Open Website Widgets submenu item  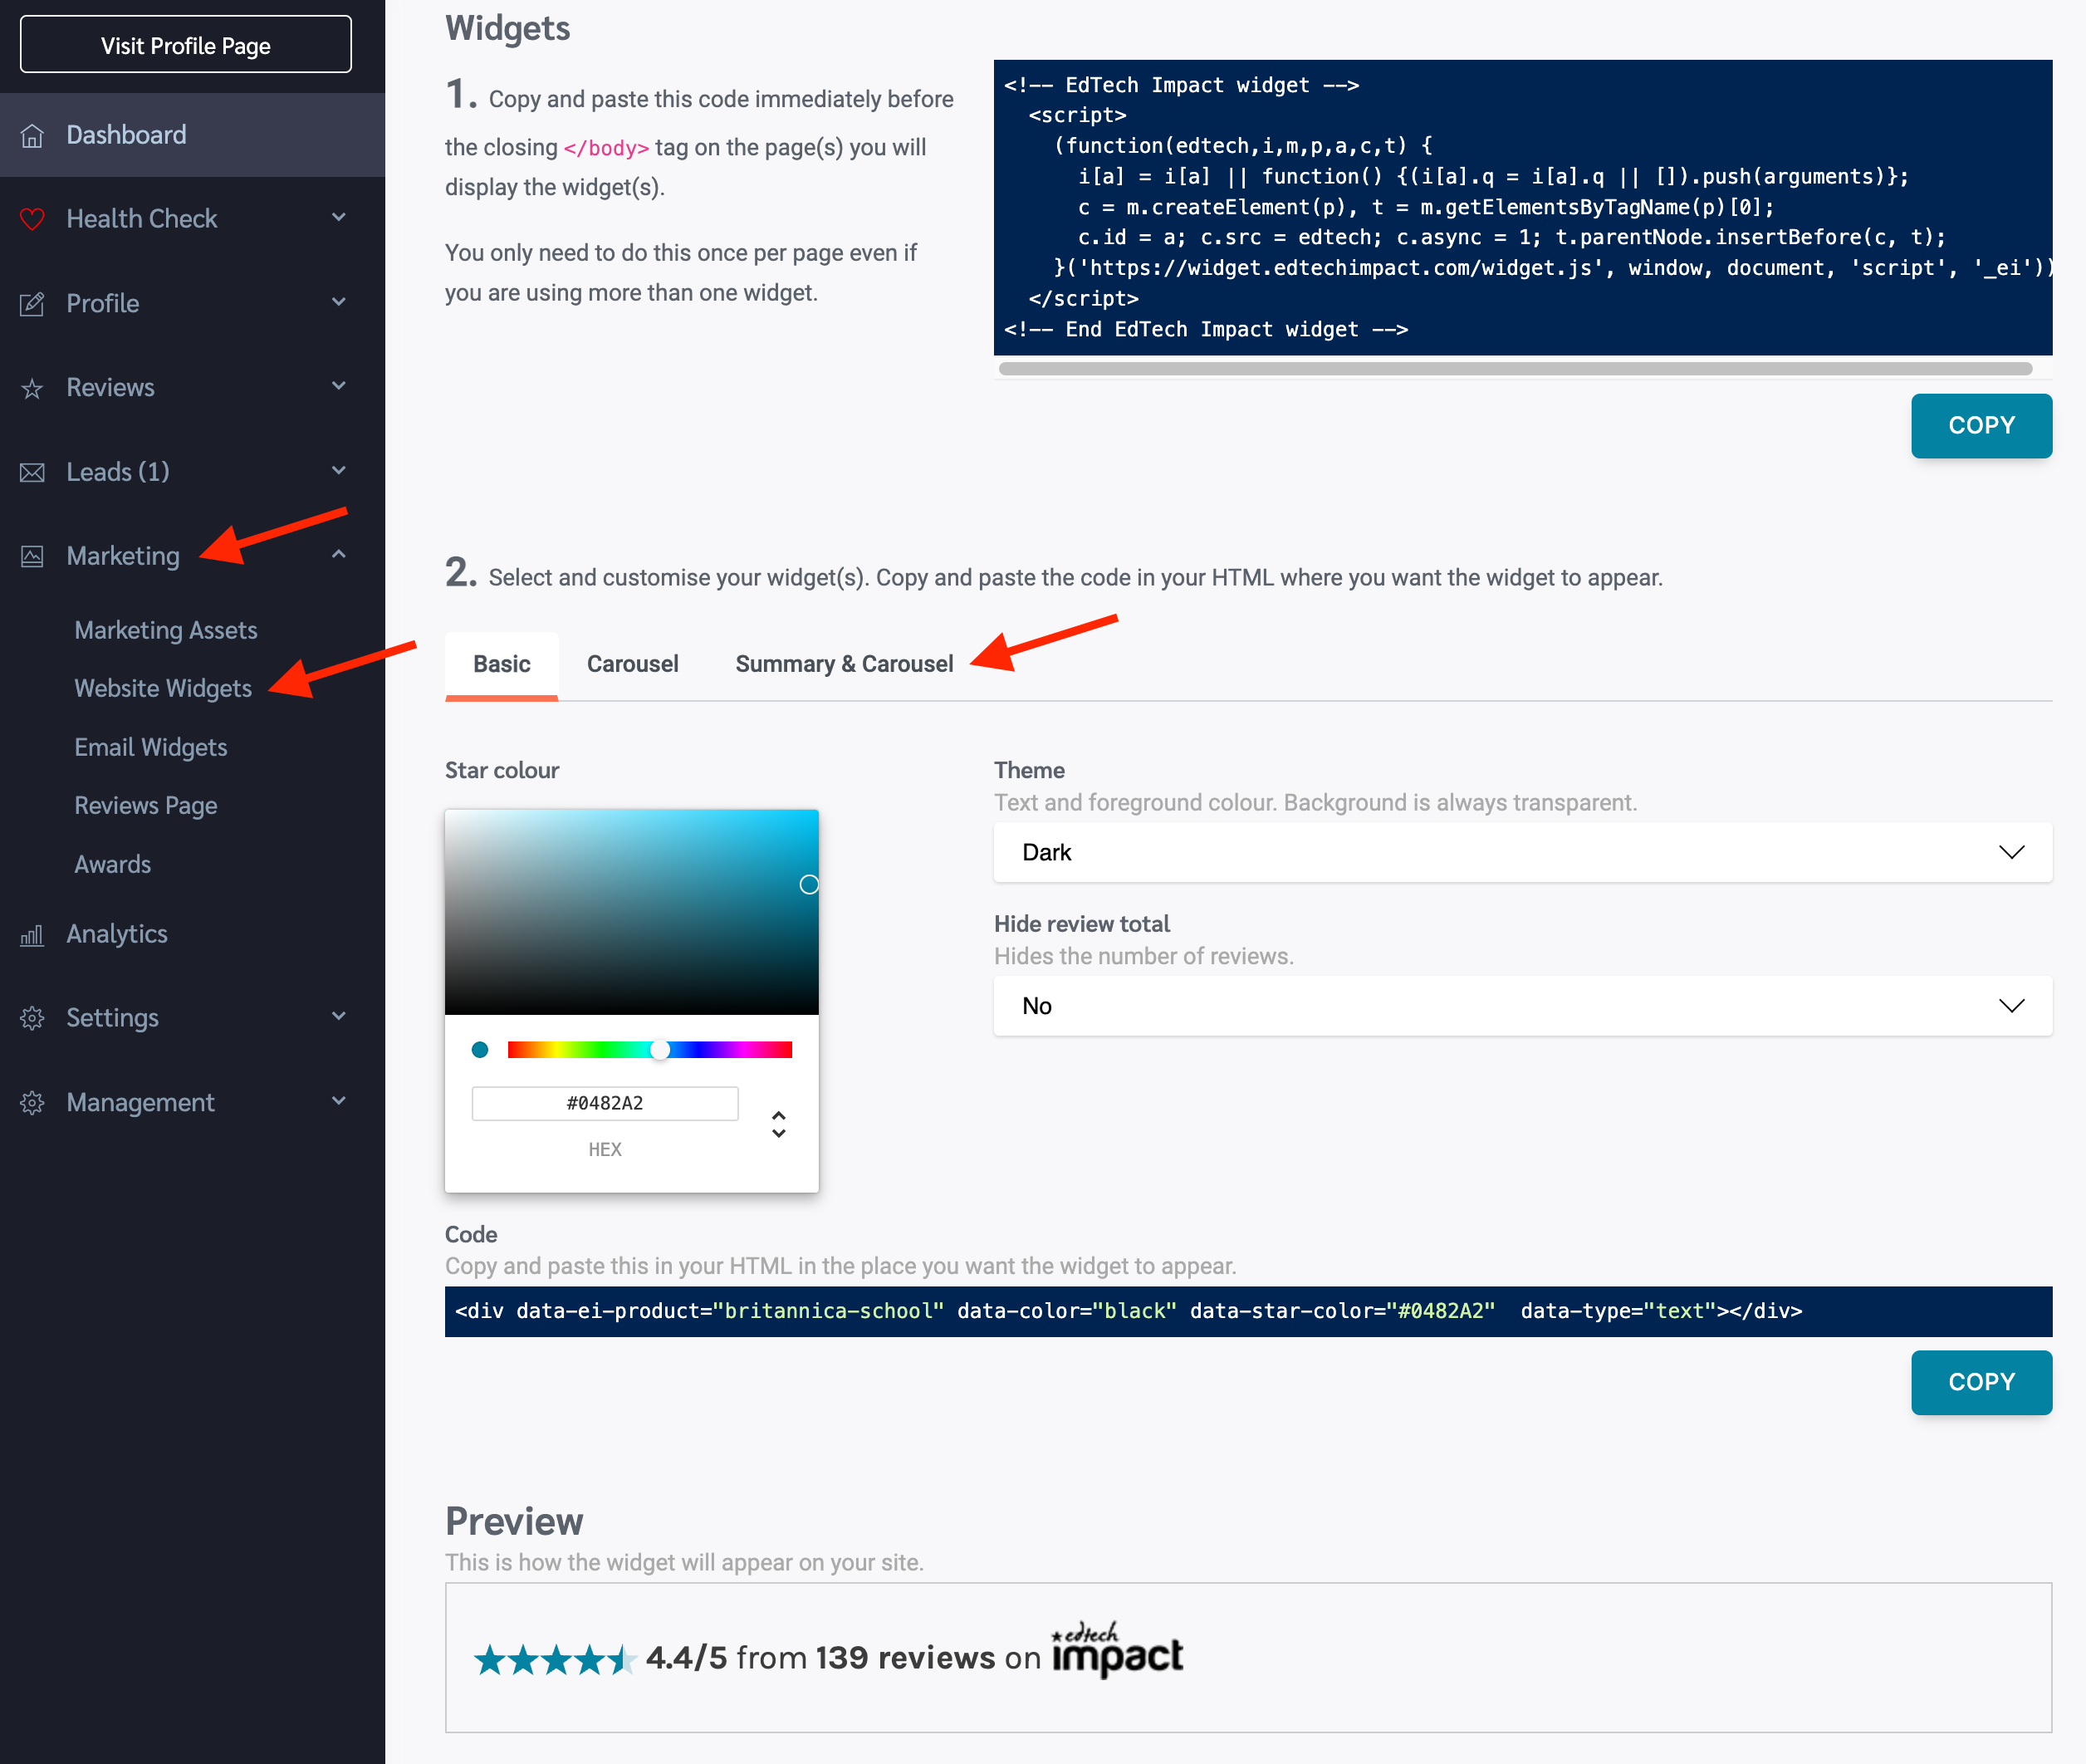(163, 689)
